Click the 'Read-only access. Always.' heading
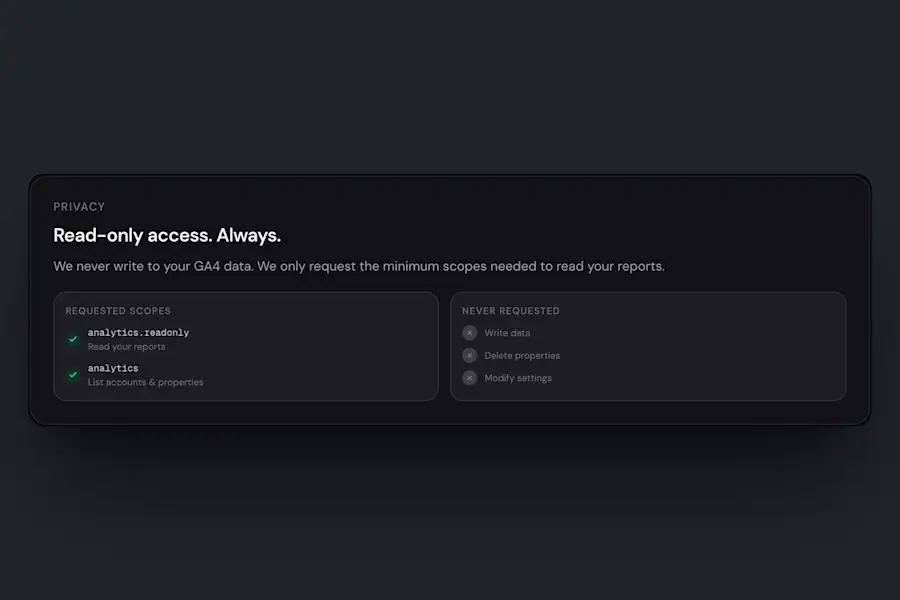Viewport: 900px width, 600px height. coord(167,235)
